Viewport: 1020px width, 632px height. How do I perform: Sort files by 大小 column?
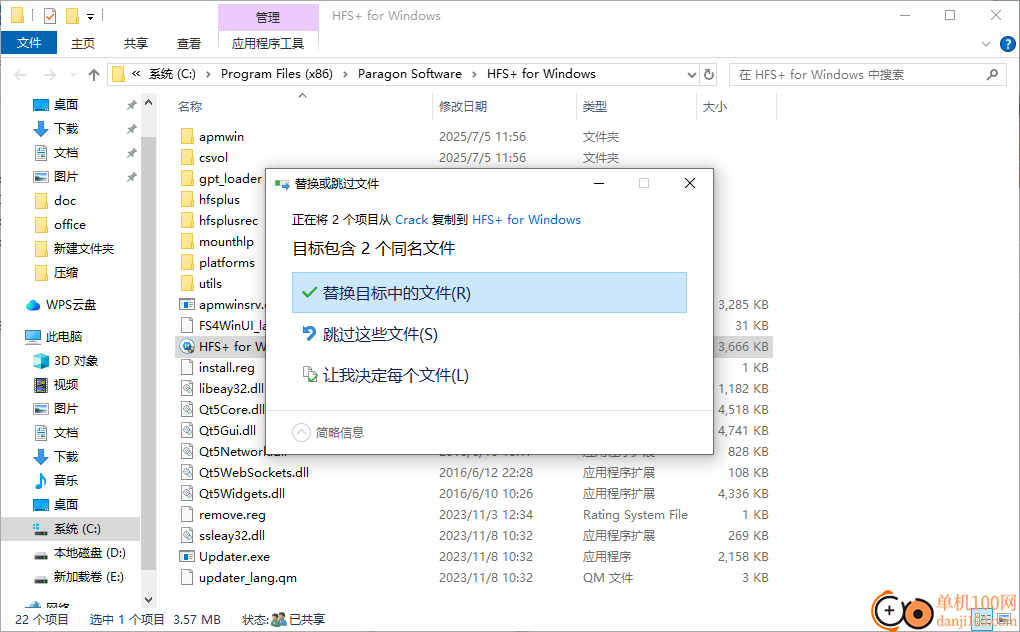click(x=715, y=107)
